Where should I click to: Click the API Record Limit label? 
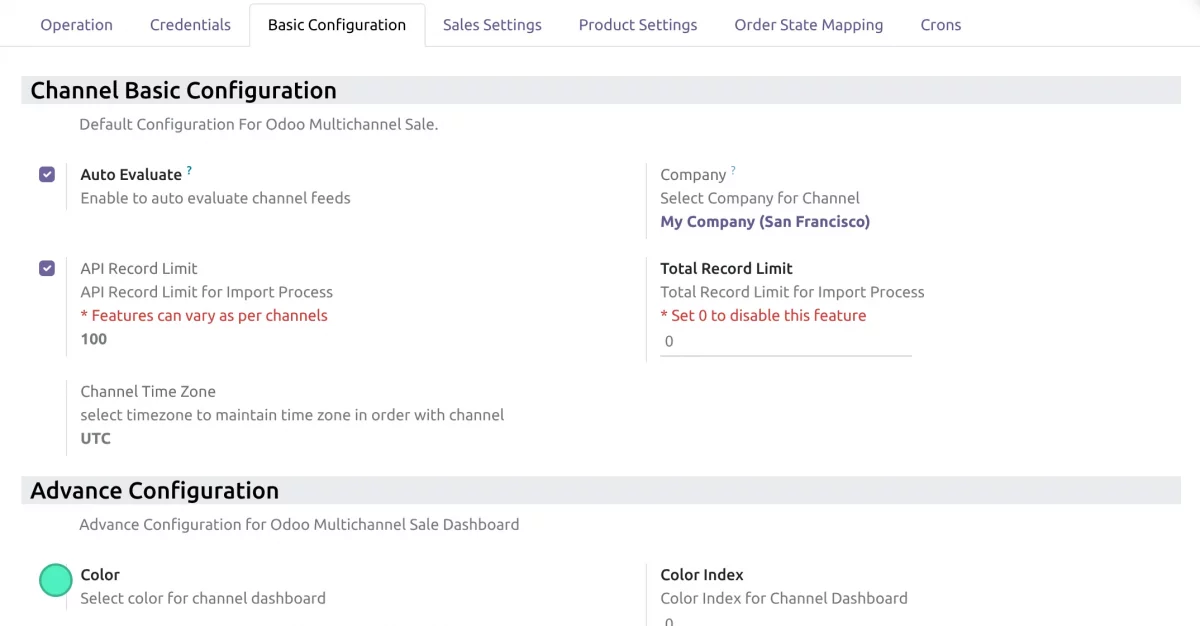[x=139, y=269]
